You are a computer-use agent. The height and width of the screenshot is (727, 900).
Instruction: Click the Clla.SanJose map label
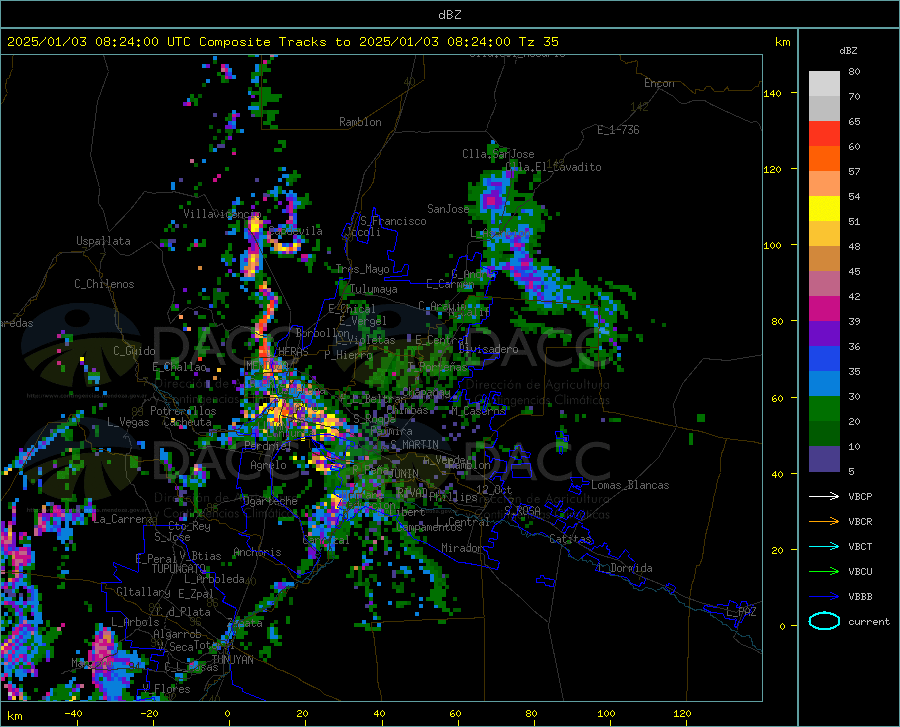(498, 154)
